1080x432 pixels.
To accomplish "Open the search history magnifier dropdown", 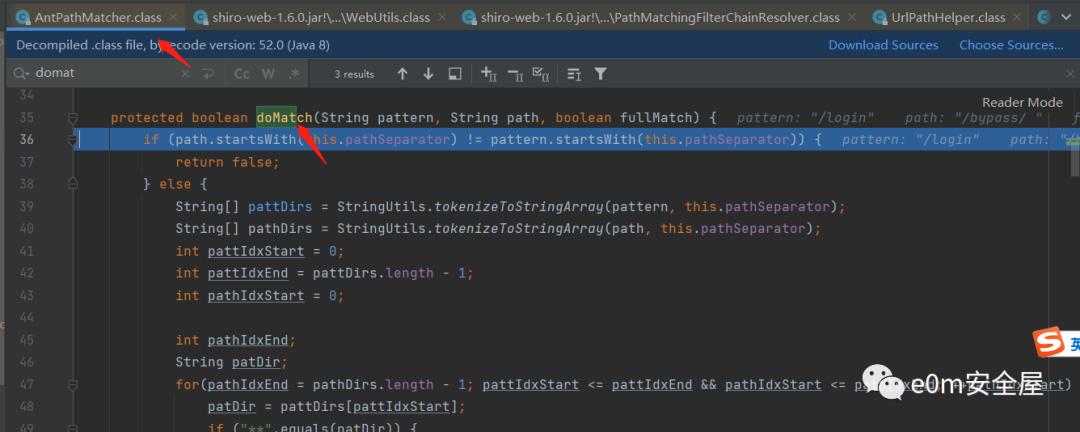I will (x=21, y=73).
